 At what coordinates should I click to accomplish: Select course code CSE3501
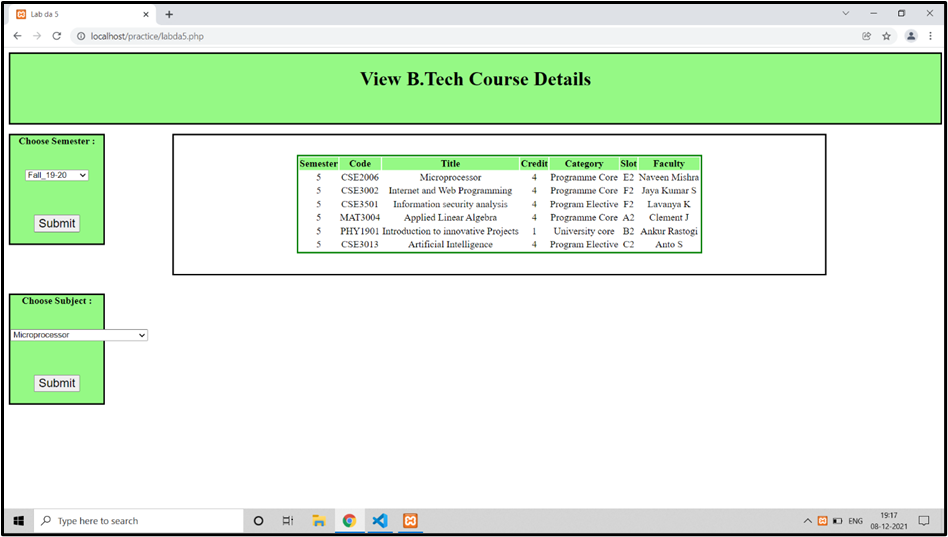pos(360,204)
